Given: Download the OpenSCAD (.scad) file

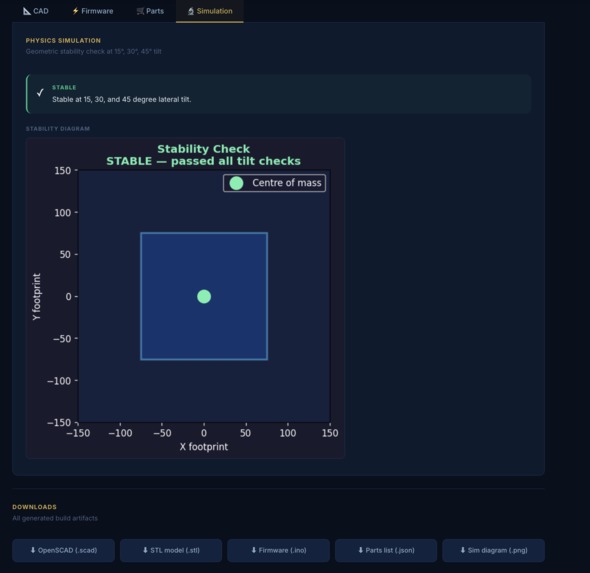Looking at the screenshot, I should 63,550.
